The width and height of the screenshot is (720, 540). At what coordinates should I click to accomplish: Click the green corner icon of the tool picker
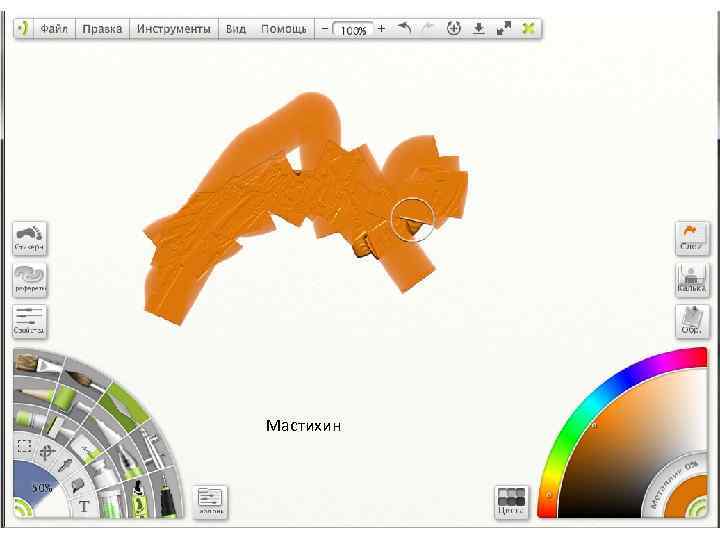click(x=22, y=509)
